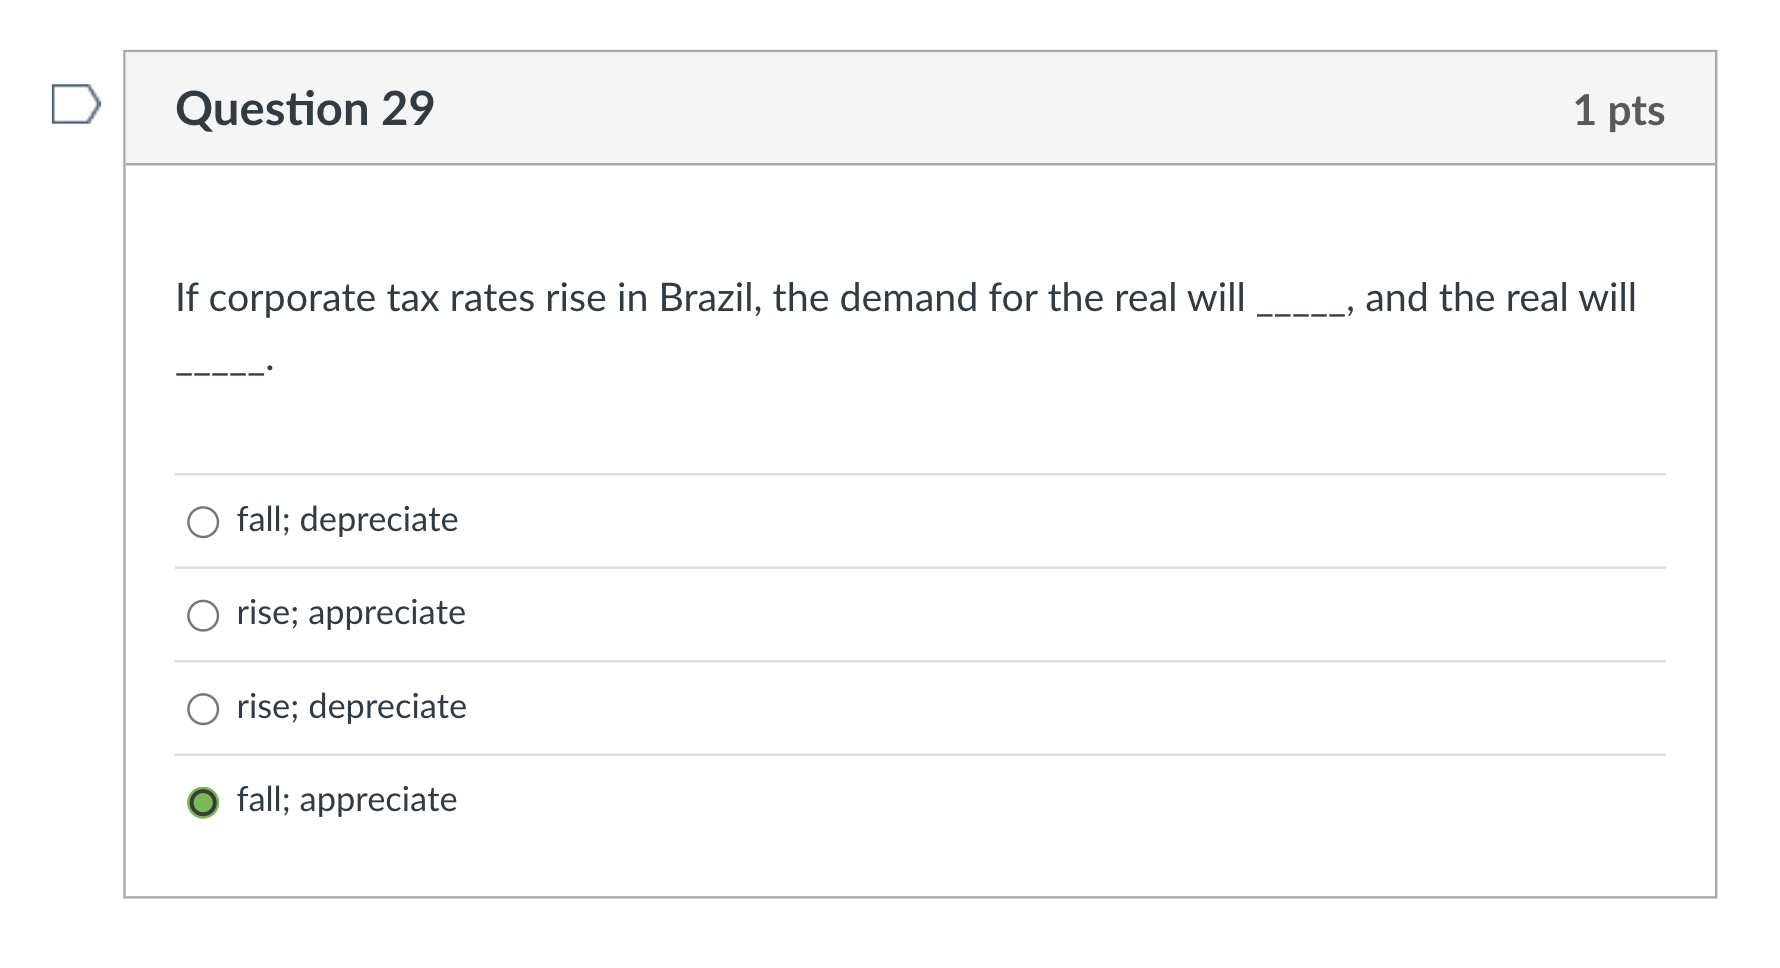Click the word 'If' starting the question
Image resolution: width=1780 pixels, height=968 pixels.
click(x=186, y=298)
